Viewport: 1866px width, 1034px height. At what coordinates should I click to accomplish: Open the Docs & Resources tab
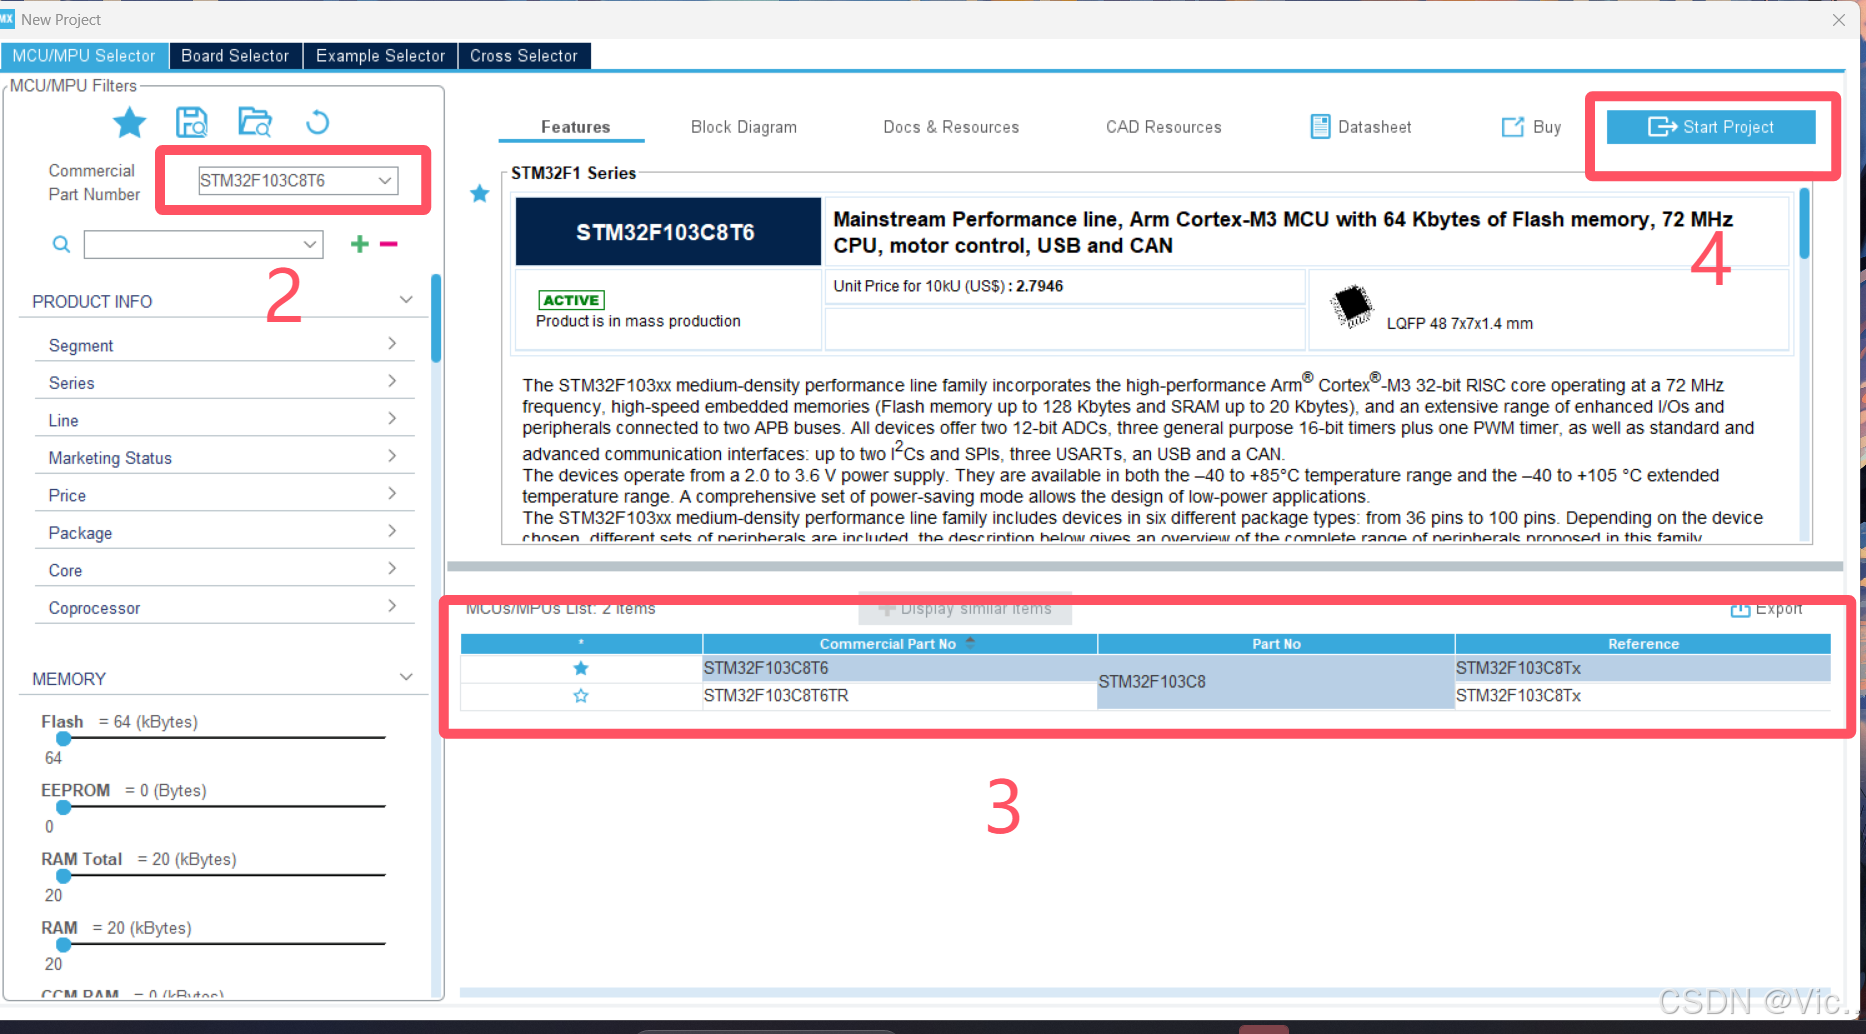point(951,127)
